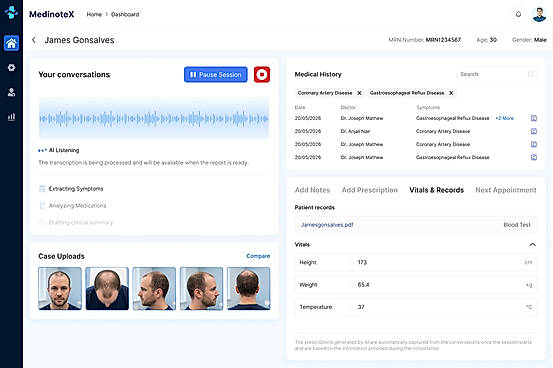Click the Dr. Anjali Nair doctor name
Viewport: 553px width, 368px height.
(x=356, y=131)
